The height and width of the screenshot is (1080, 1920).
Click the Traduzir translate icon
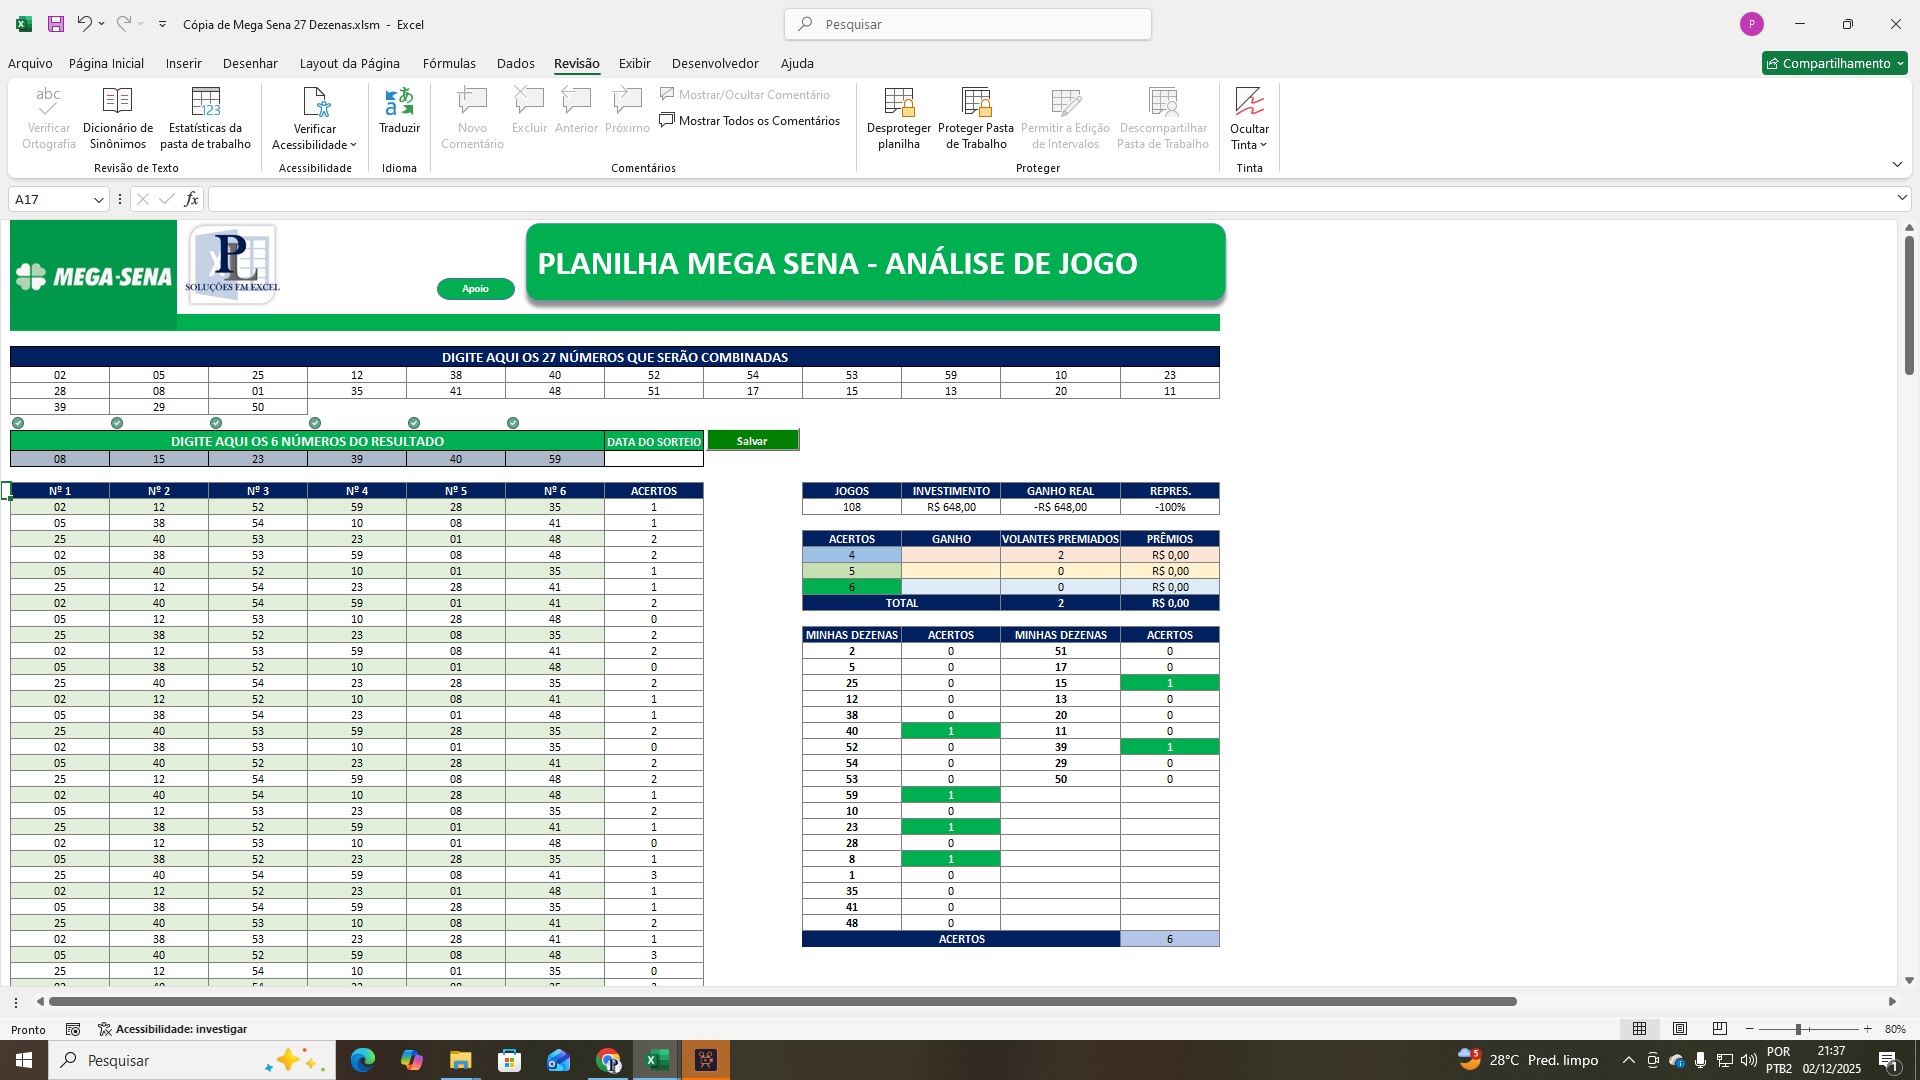(399, 102)
